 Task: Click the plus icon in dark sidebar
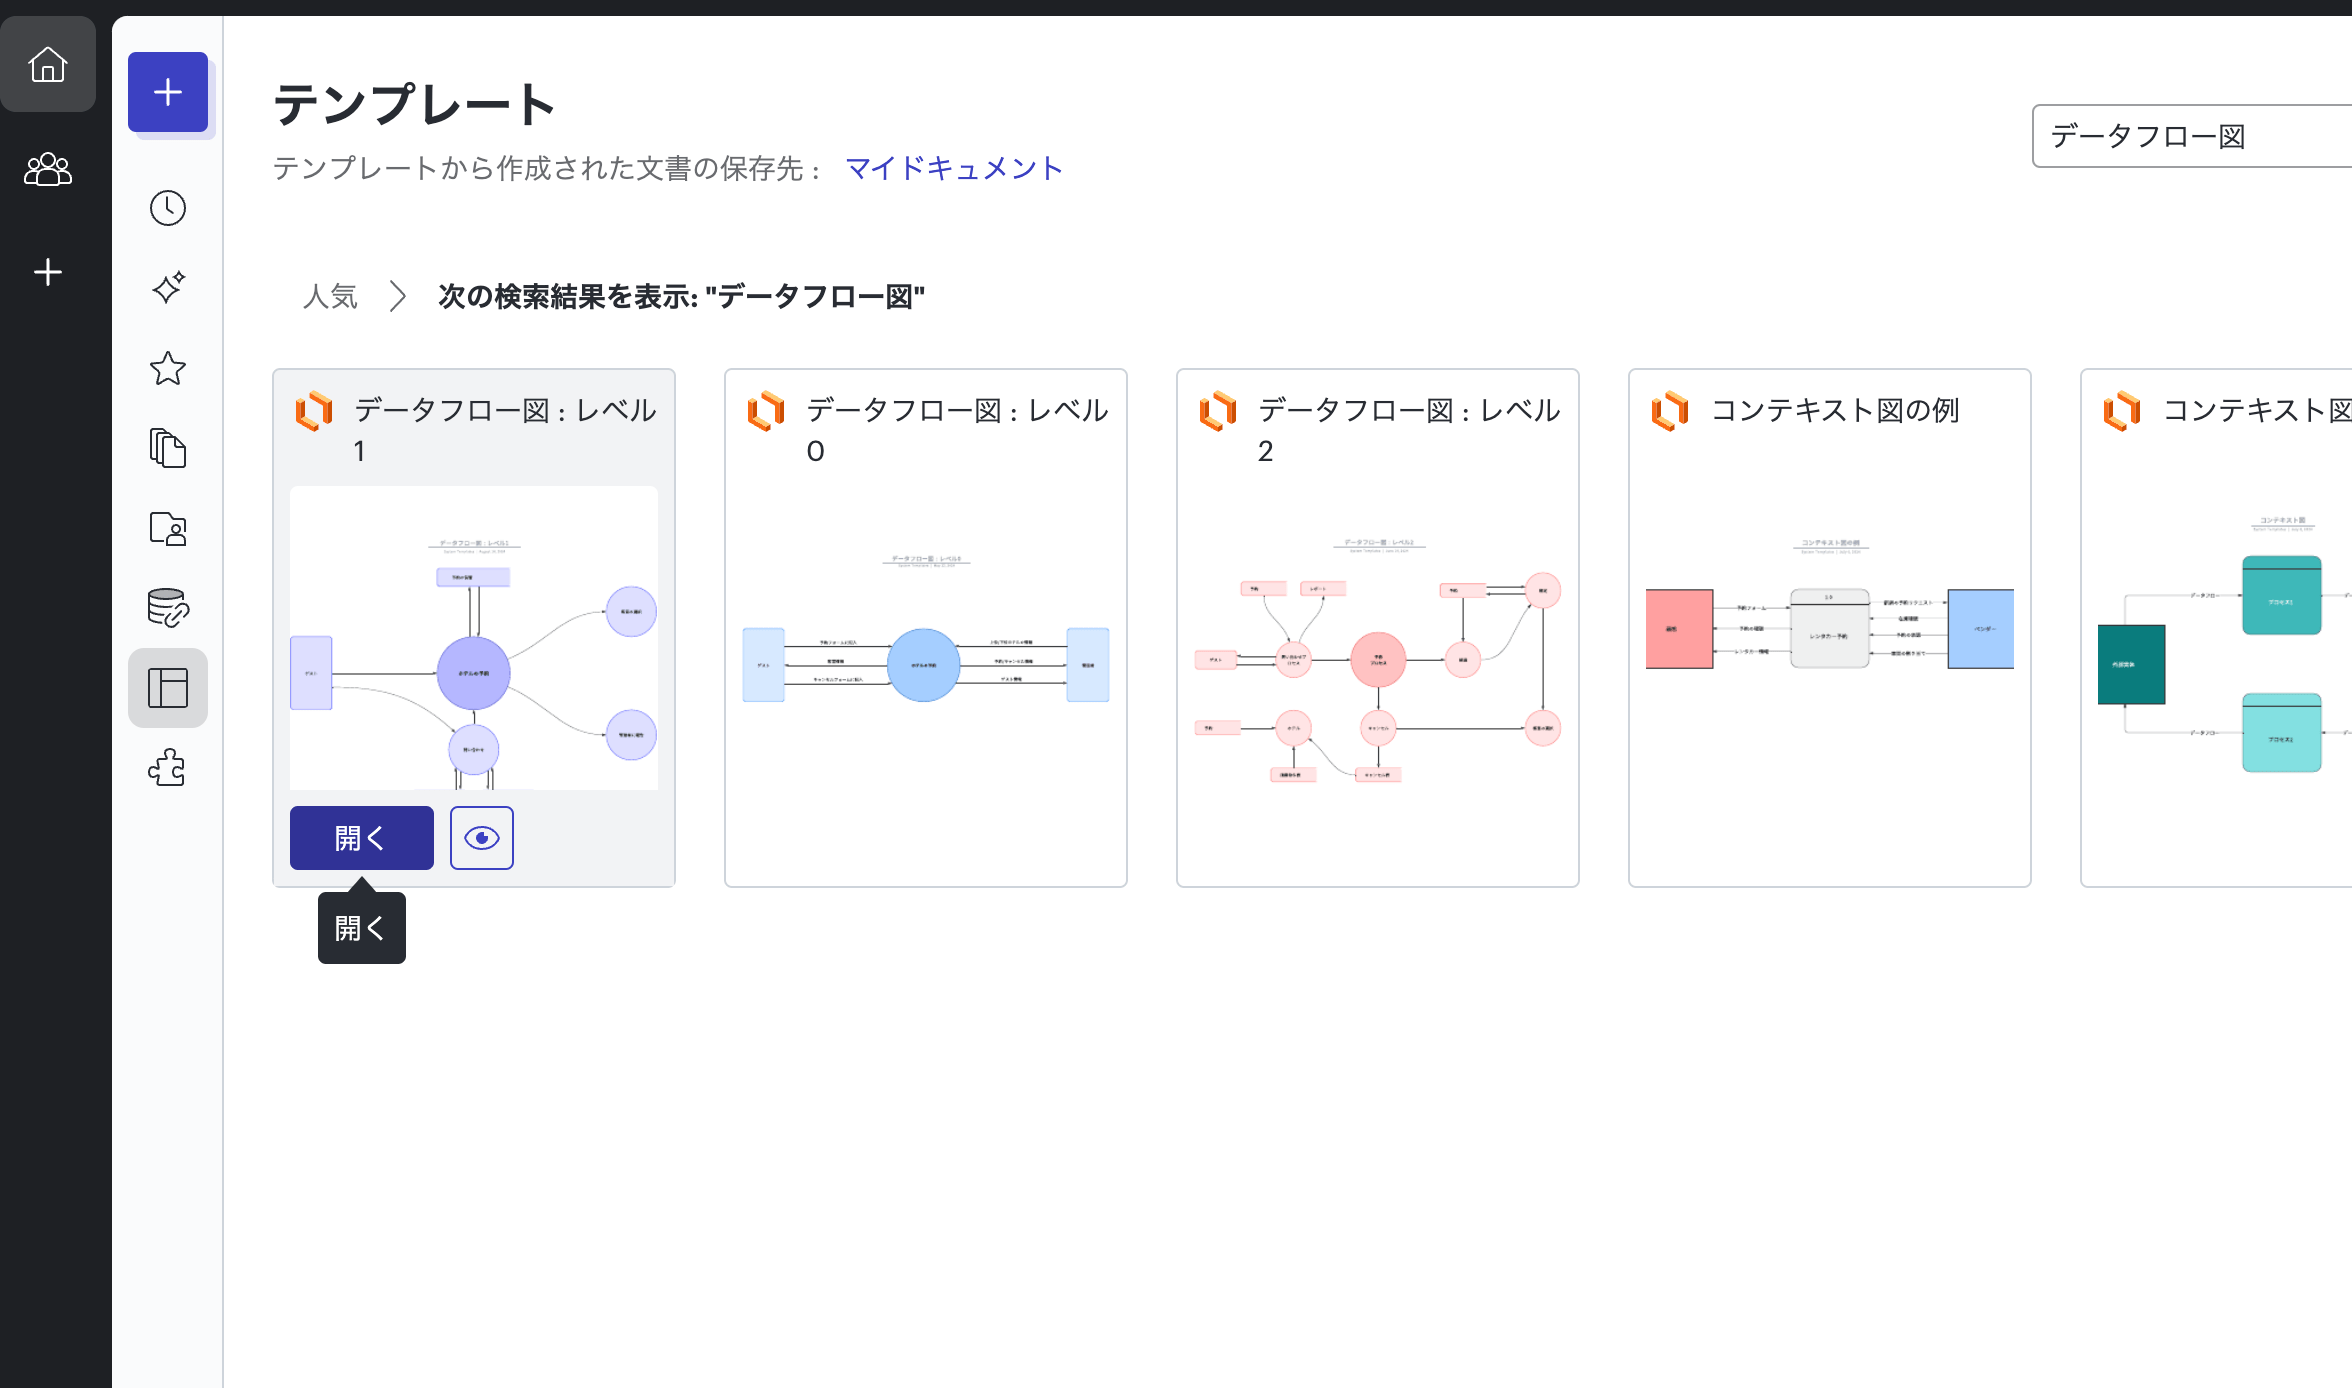pos(47,272)
